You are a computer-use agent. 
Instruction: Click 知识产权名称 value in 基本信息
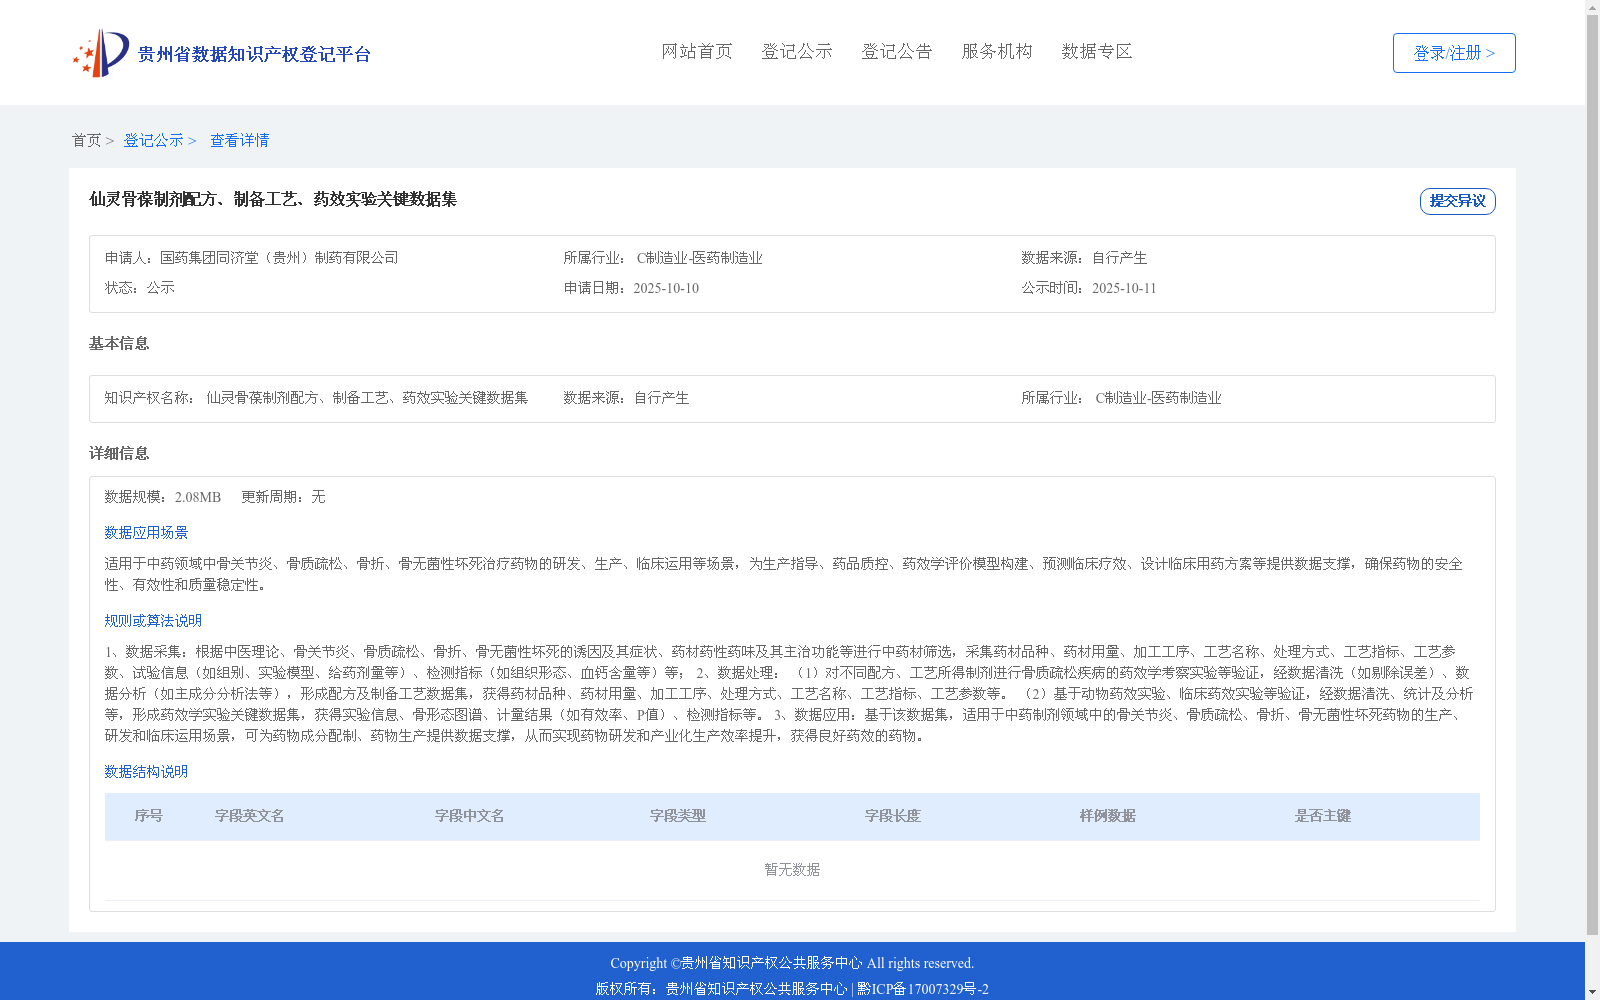point(367,398)
